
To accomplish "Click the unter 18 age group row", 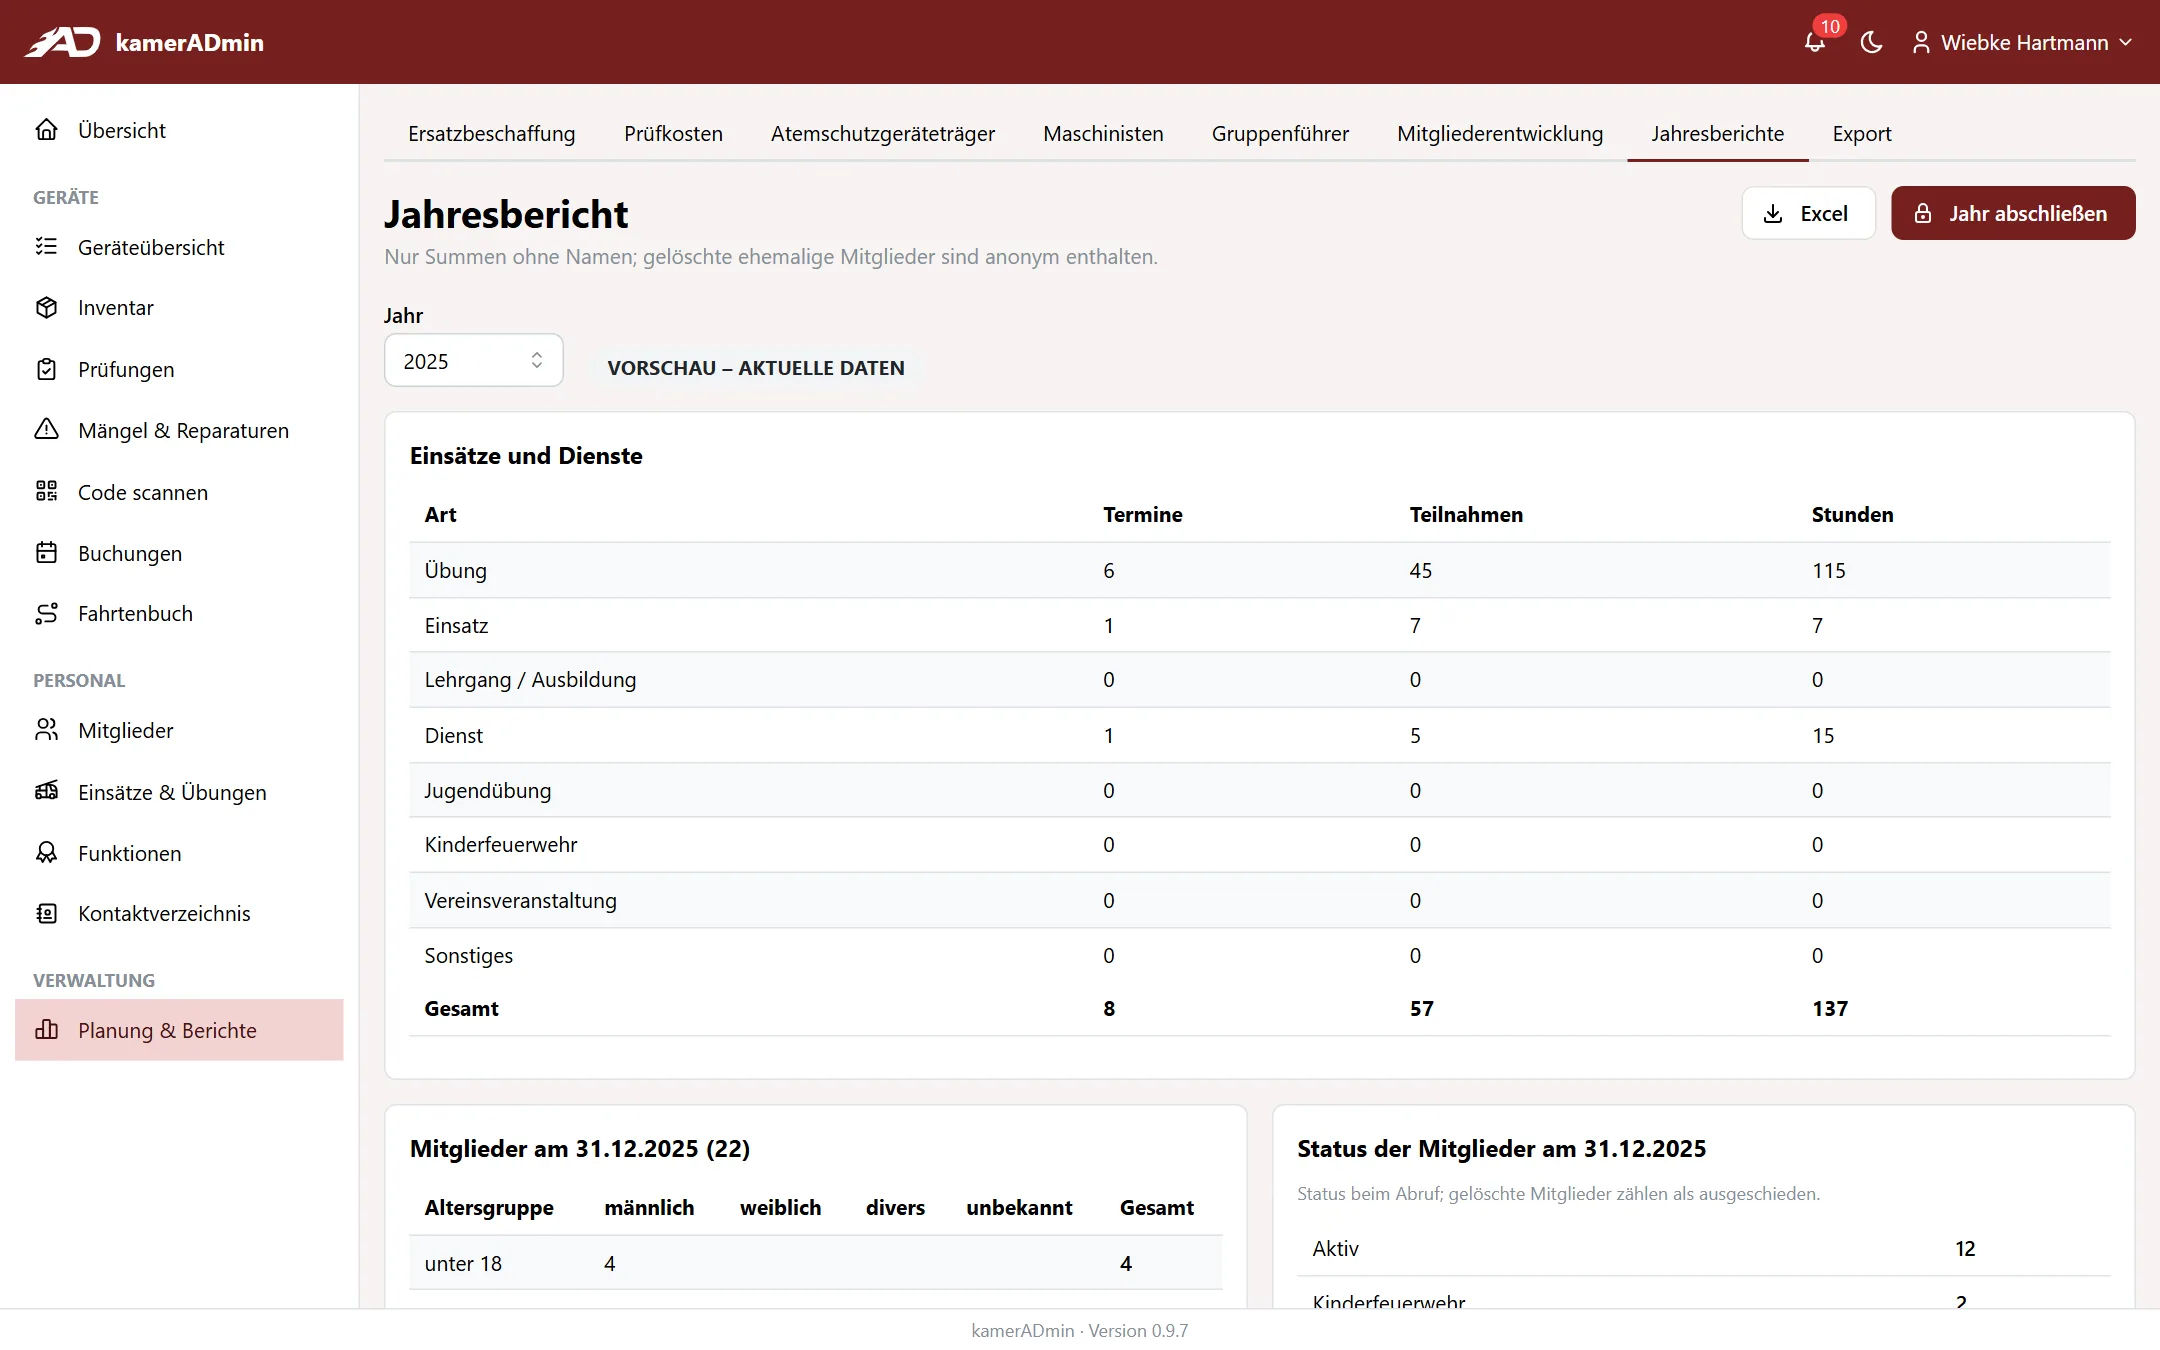I will point(816,1264).
